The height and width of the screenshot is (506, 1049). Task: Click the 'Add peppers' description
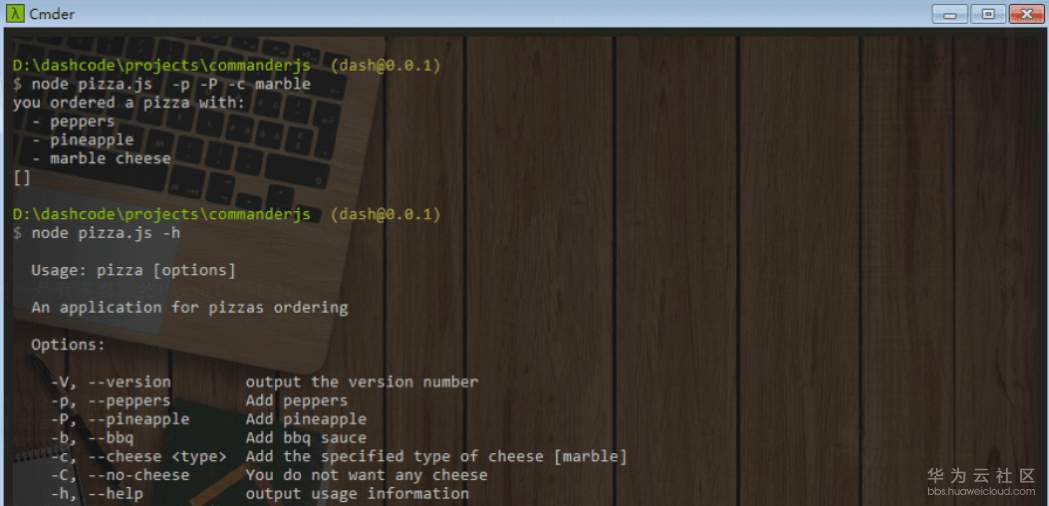(296, 401)
